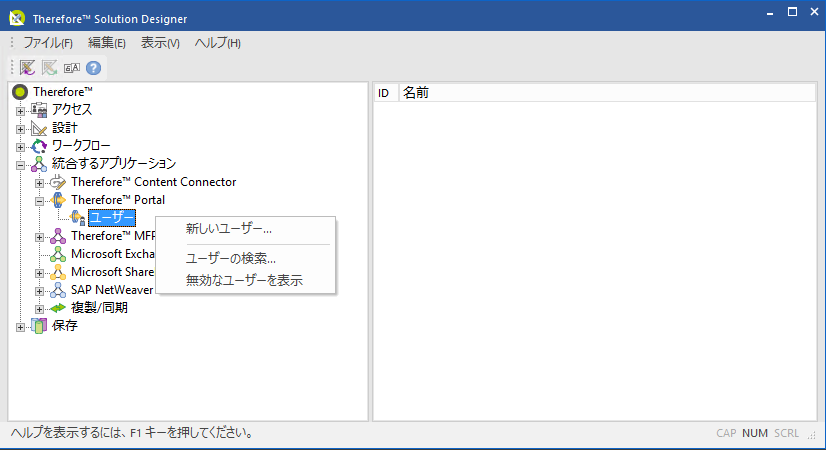Click the ワークフロー circular arrows icon
Image resolution: width=826 pixels, height=450 pixels.
(39, 145)
